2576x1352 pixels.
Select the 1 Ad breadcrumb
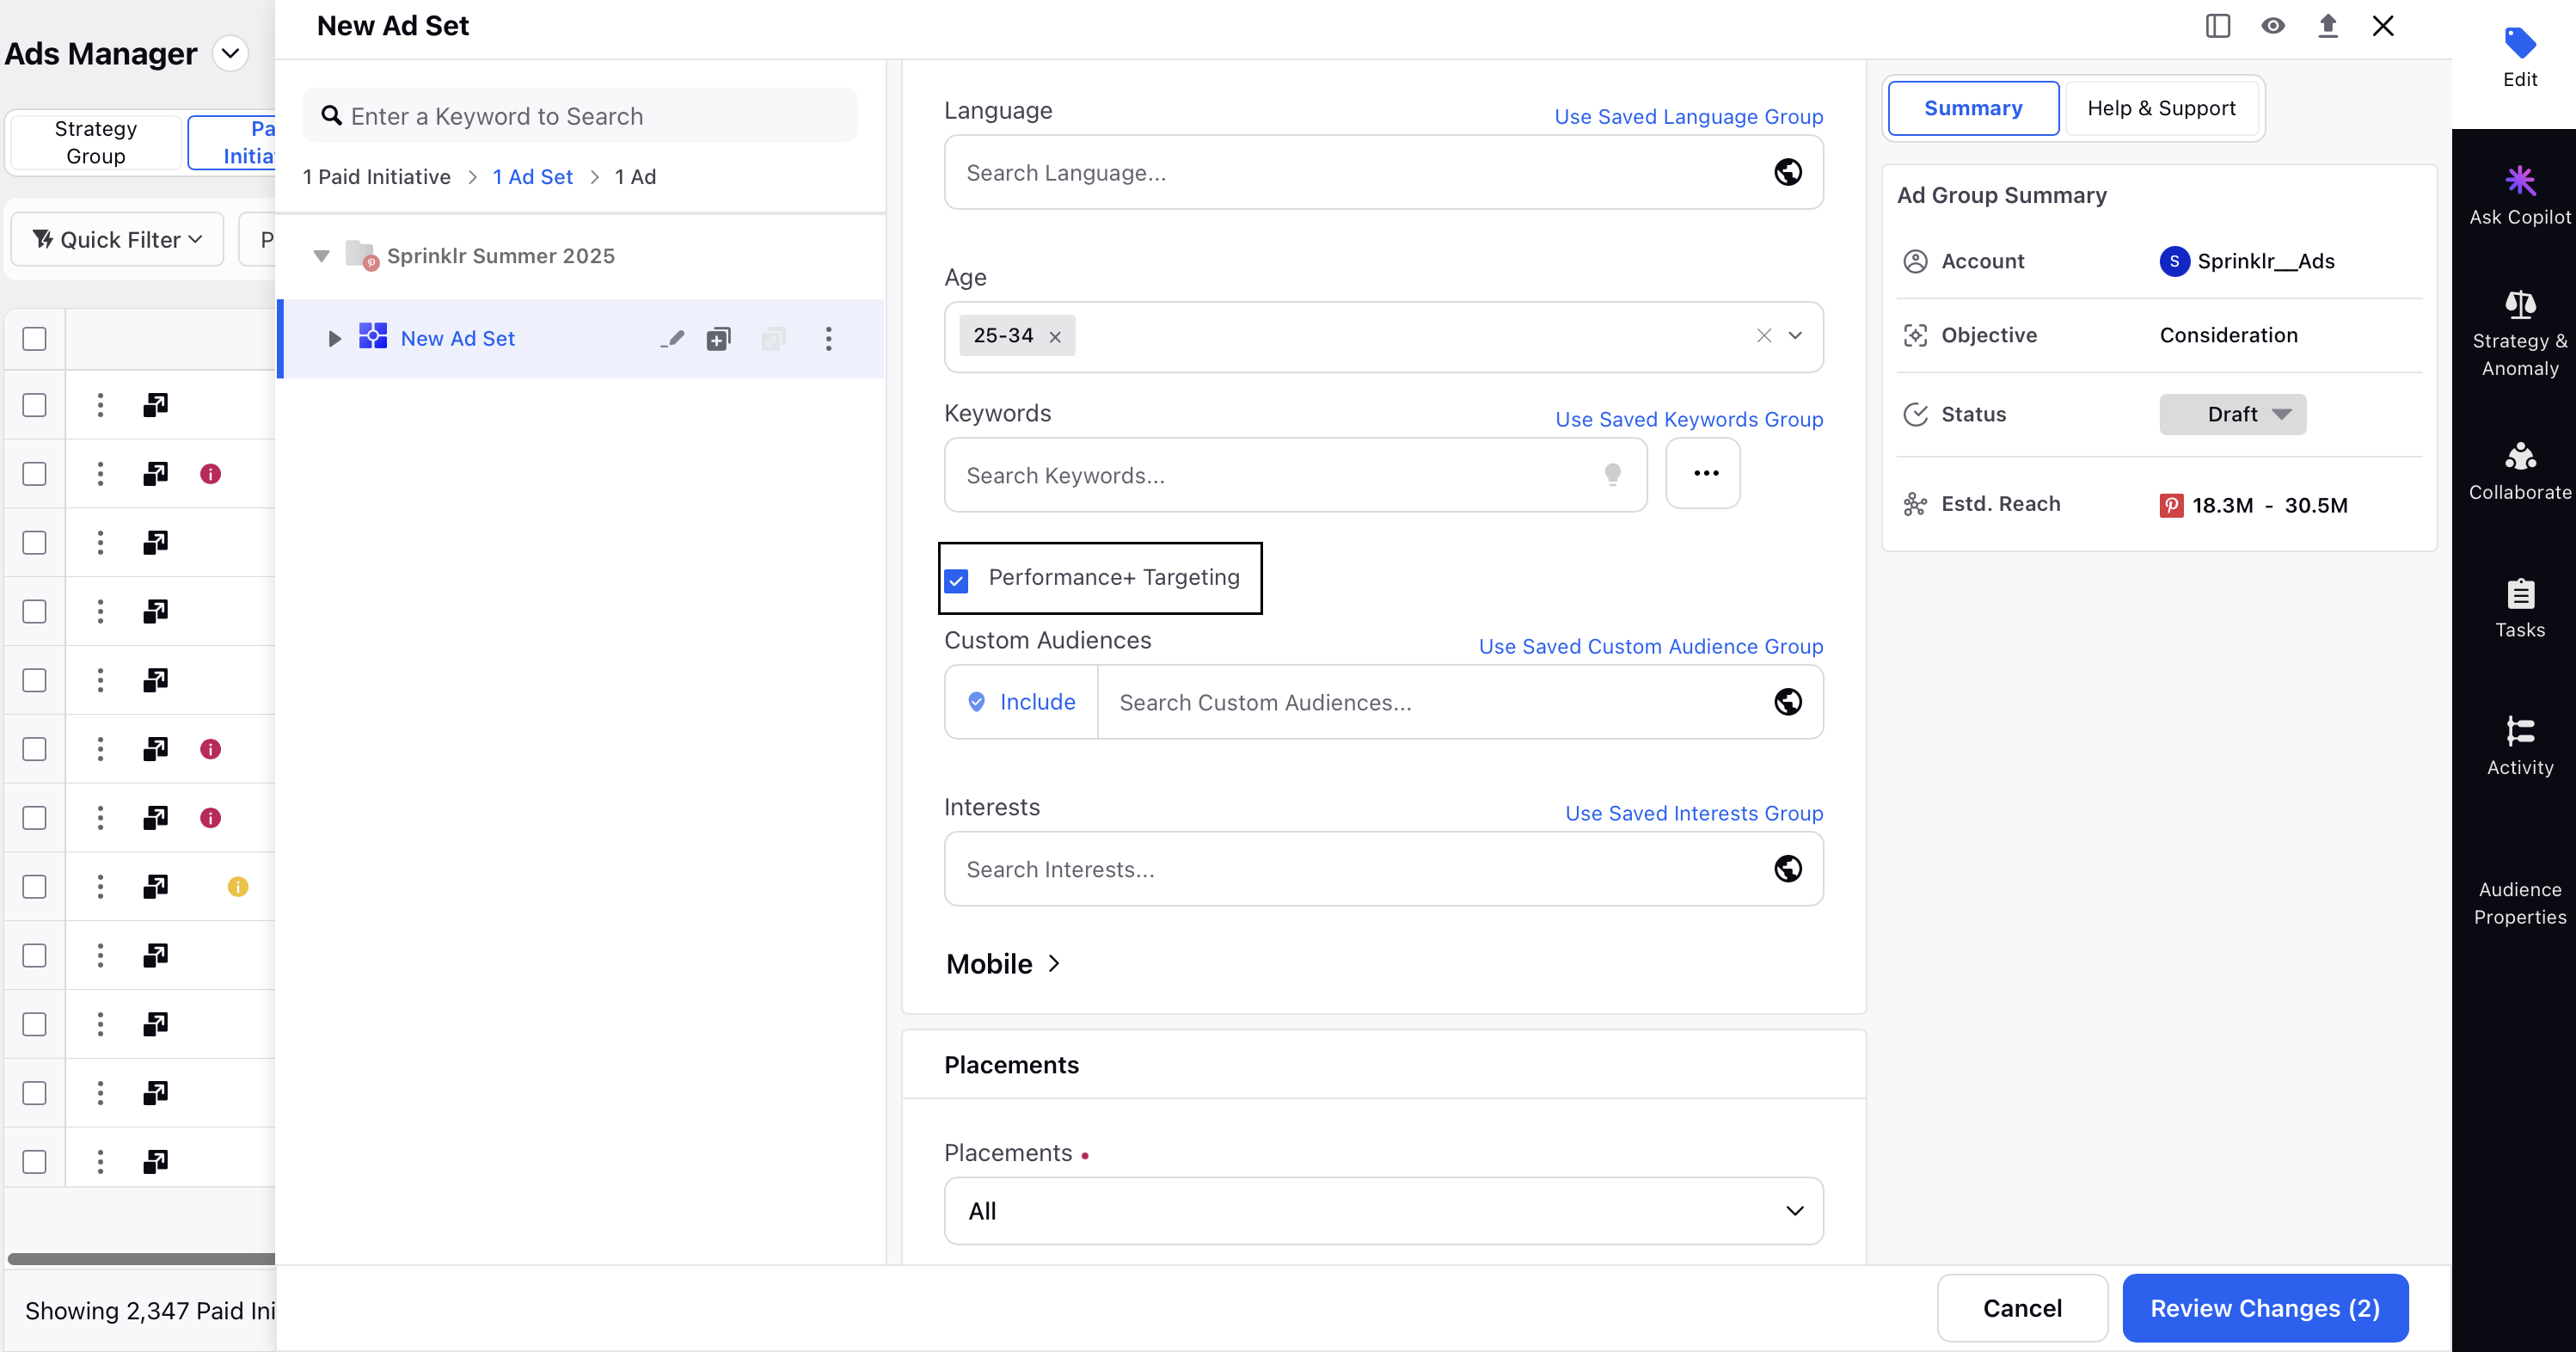pyautogui.click(x=635, y=177)
